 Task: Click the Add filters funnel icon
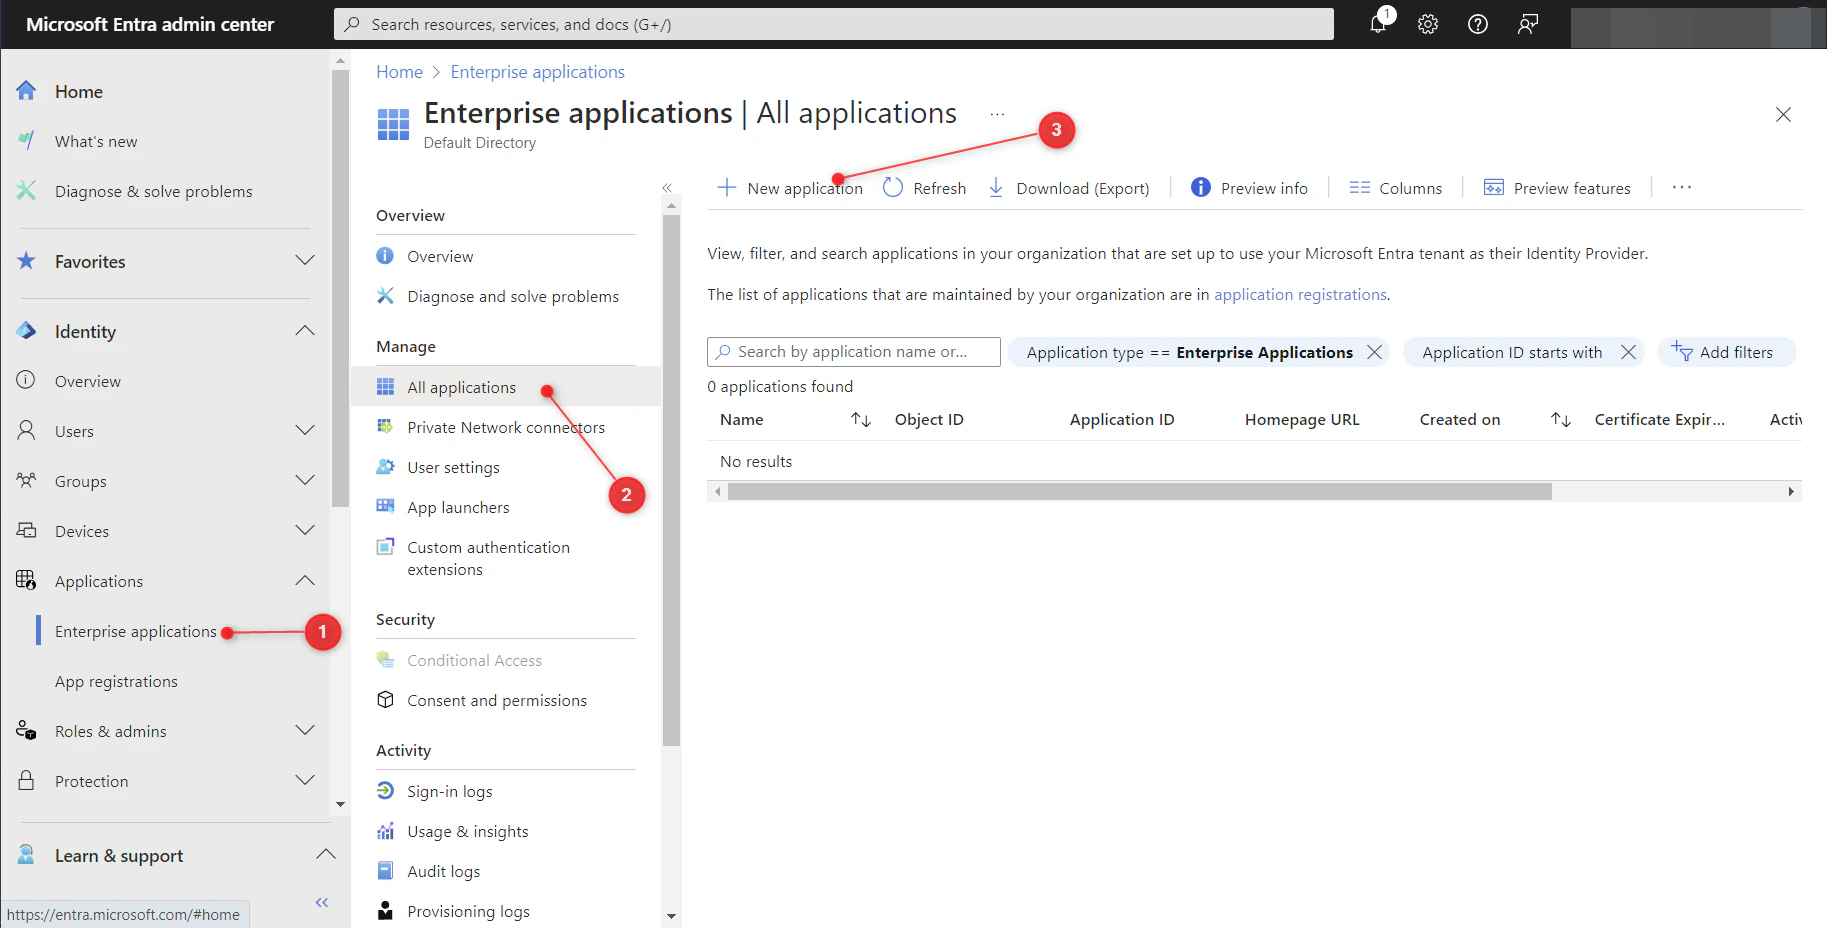[1682, 351]
